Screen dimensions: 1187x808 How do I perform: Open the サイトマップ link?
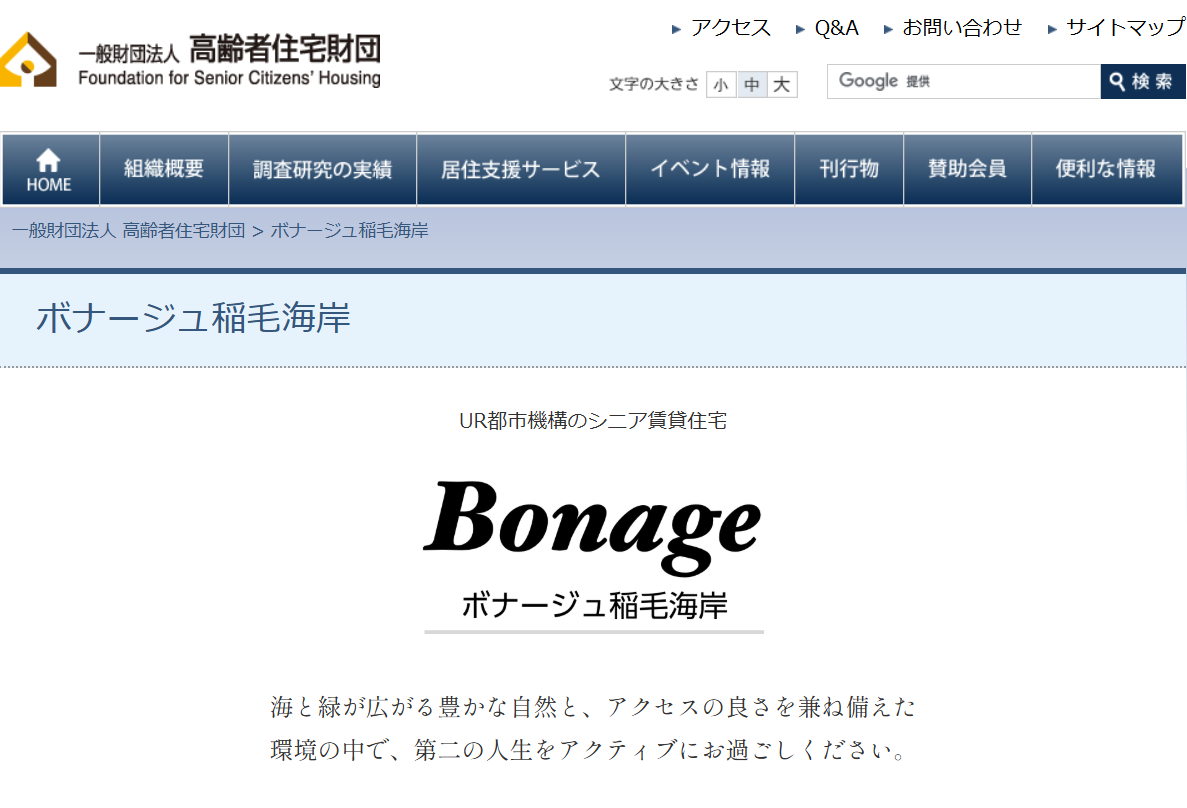tap(1125, 28)
